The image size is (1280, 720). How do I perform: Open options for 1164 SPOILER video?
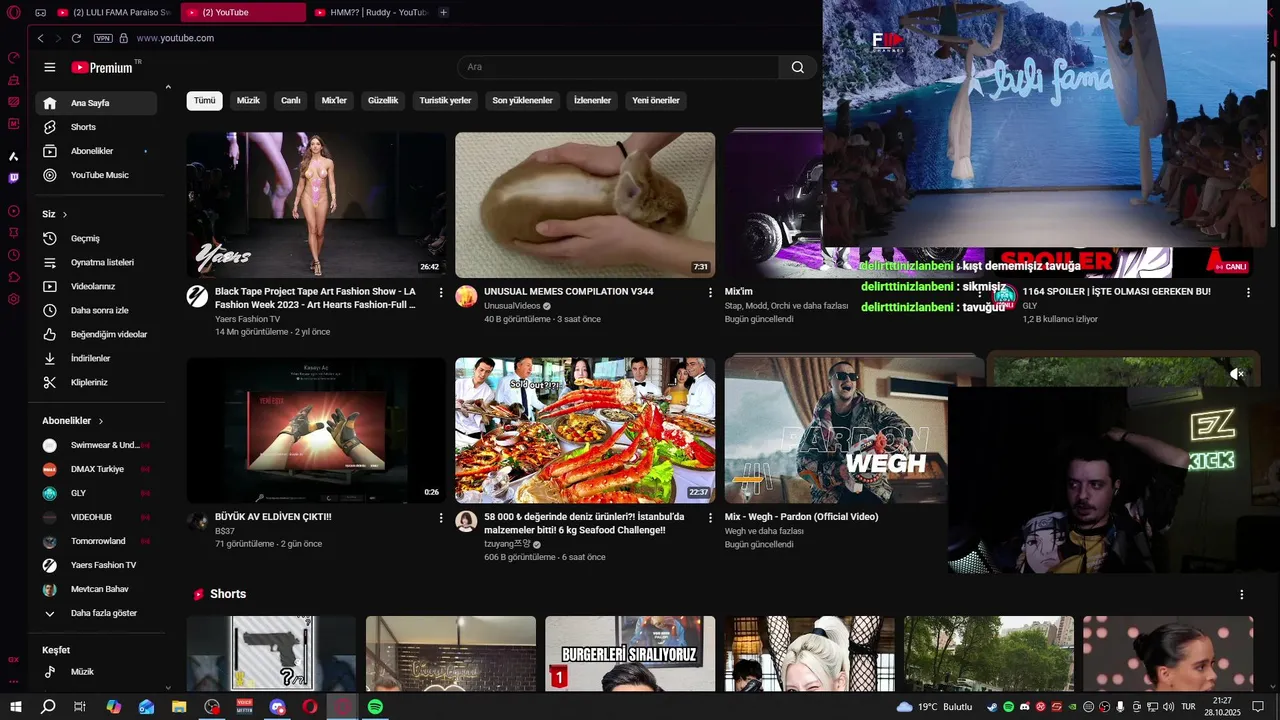[x=1248, y=292]
